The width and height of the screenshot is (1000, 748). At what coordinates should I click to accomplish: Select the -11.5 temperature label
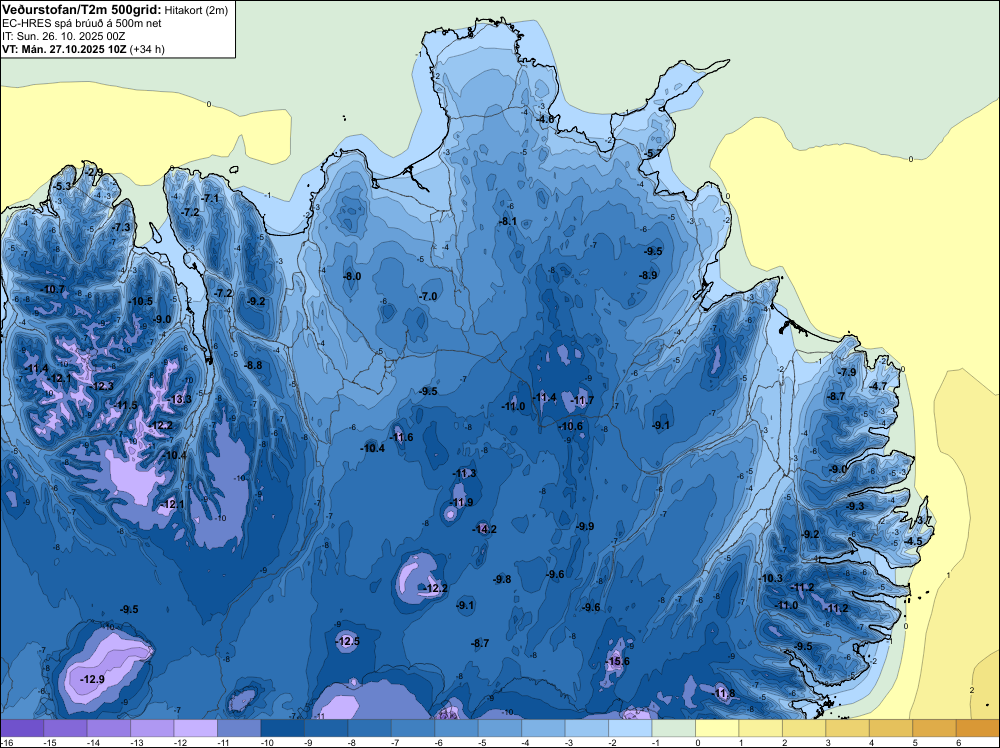[125, 405]
